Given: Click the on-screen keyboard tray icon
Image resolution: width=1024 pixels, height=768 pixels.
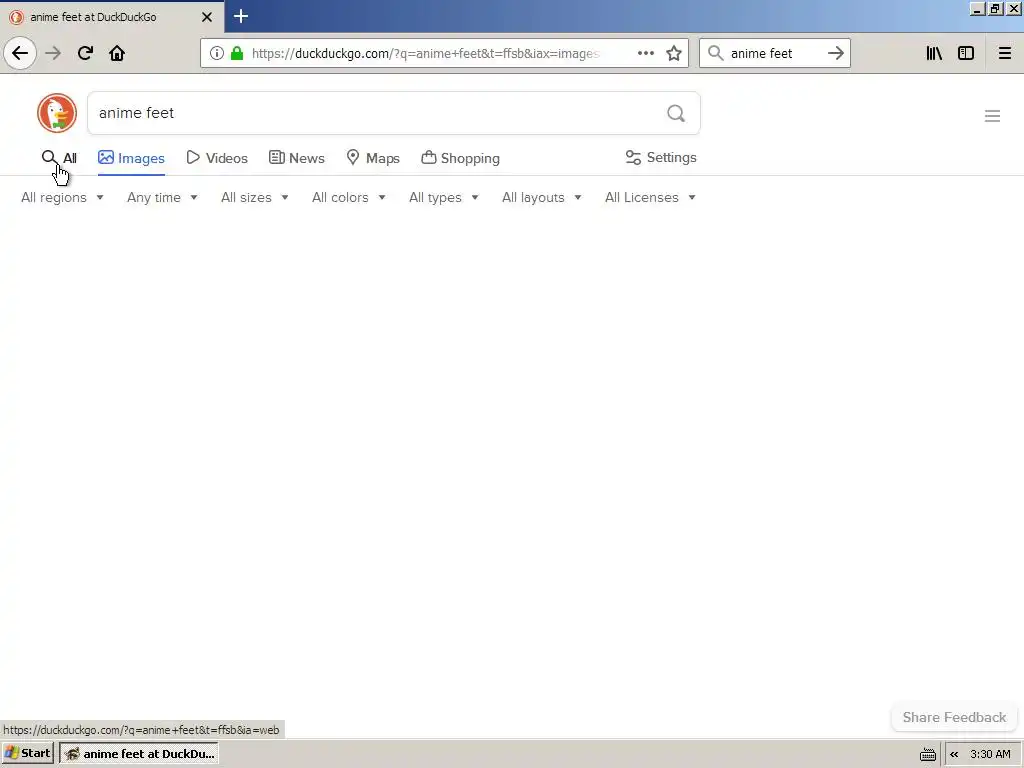Looking at the screenshot, I should click(927, 754).
